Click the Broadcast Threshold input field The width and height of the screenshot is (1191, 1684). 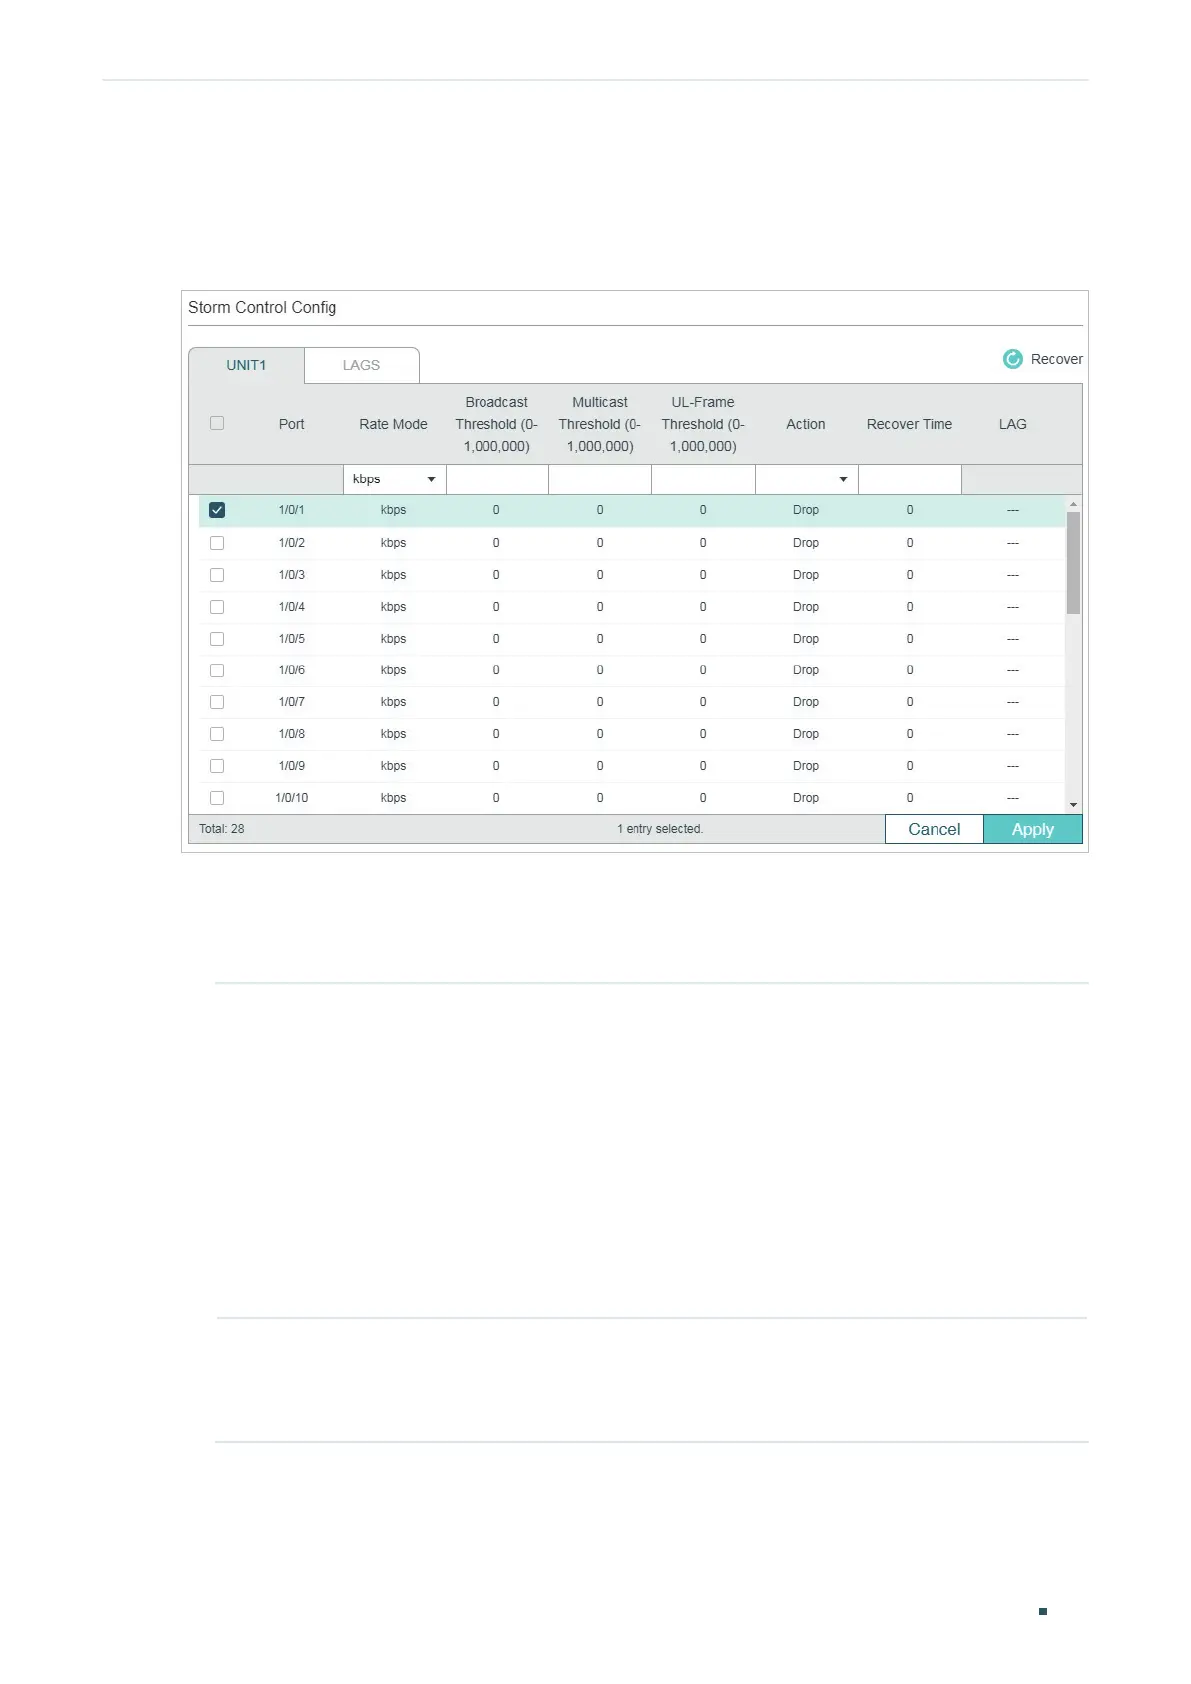[x=497, y=479]
